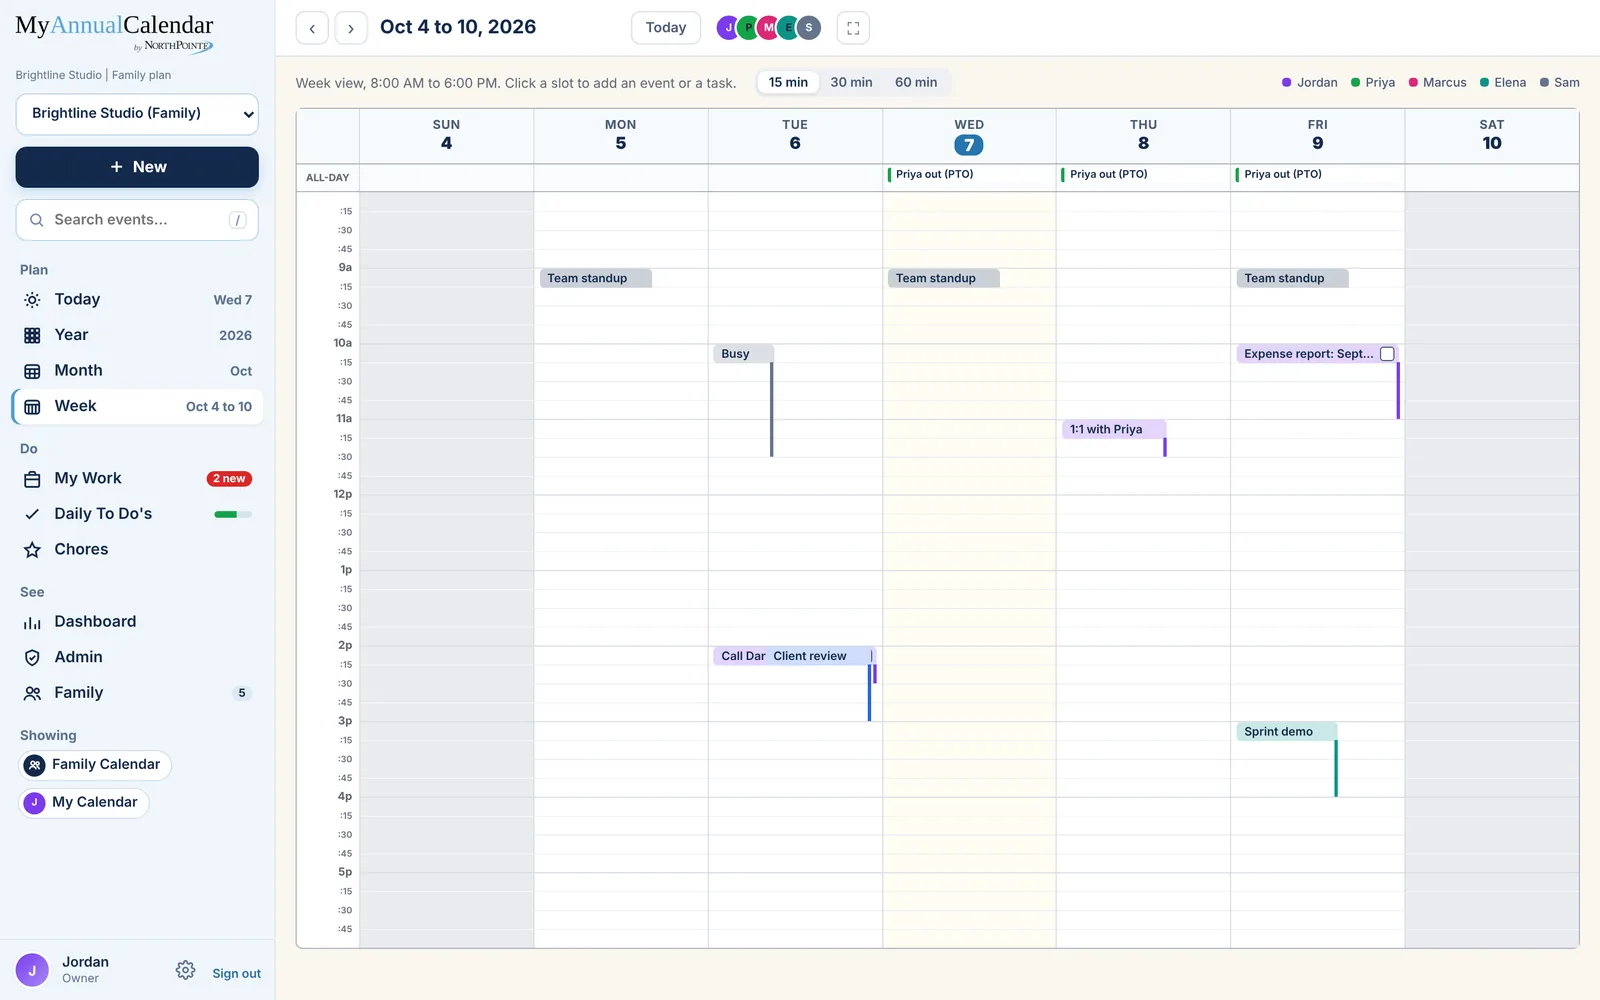The image size is (1600, 1000).
Task: Open the Brightline Studio (Family) dropdown
Action: [x=137, y=114]
